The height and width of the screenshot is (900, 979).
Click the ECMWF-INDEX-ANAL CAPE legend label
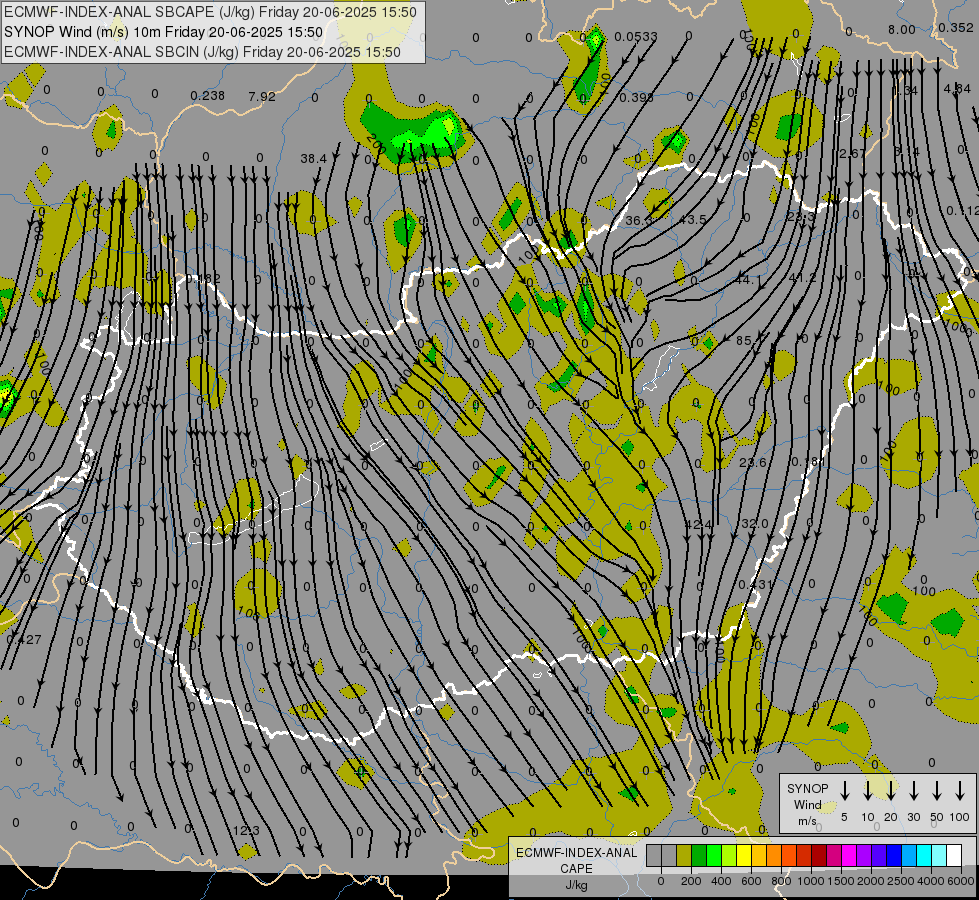click(576, 860)
